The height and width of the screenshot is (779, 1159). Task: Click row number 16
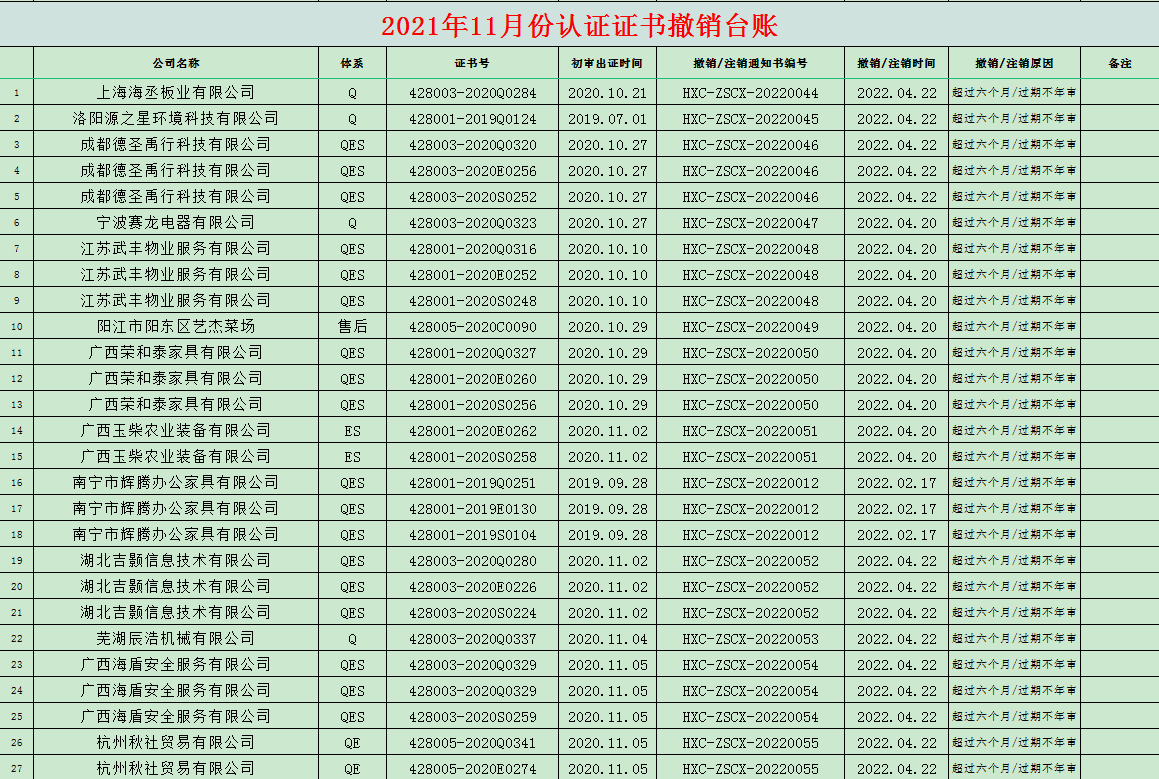16,483
